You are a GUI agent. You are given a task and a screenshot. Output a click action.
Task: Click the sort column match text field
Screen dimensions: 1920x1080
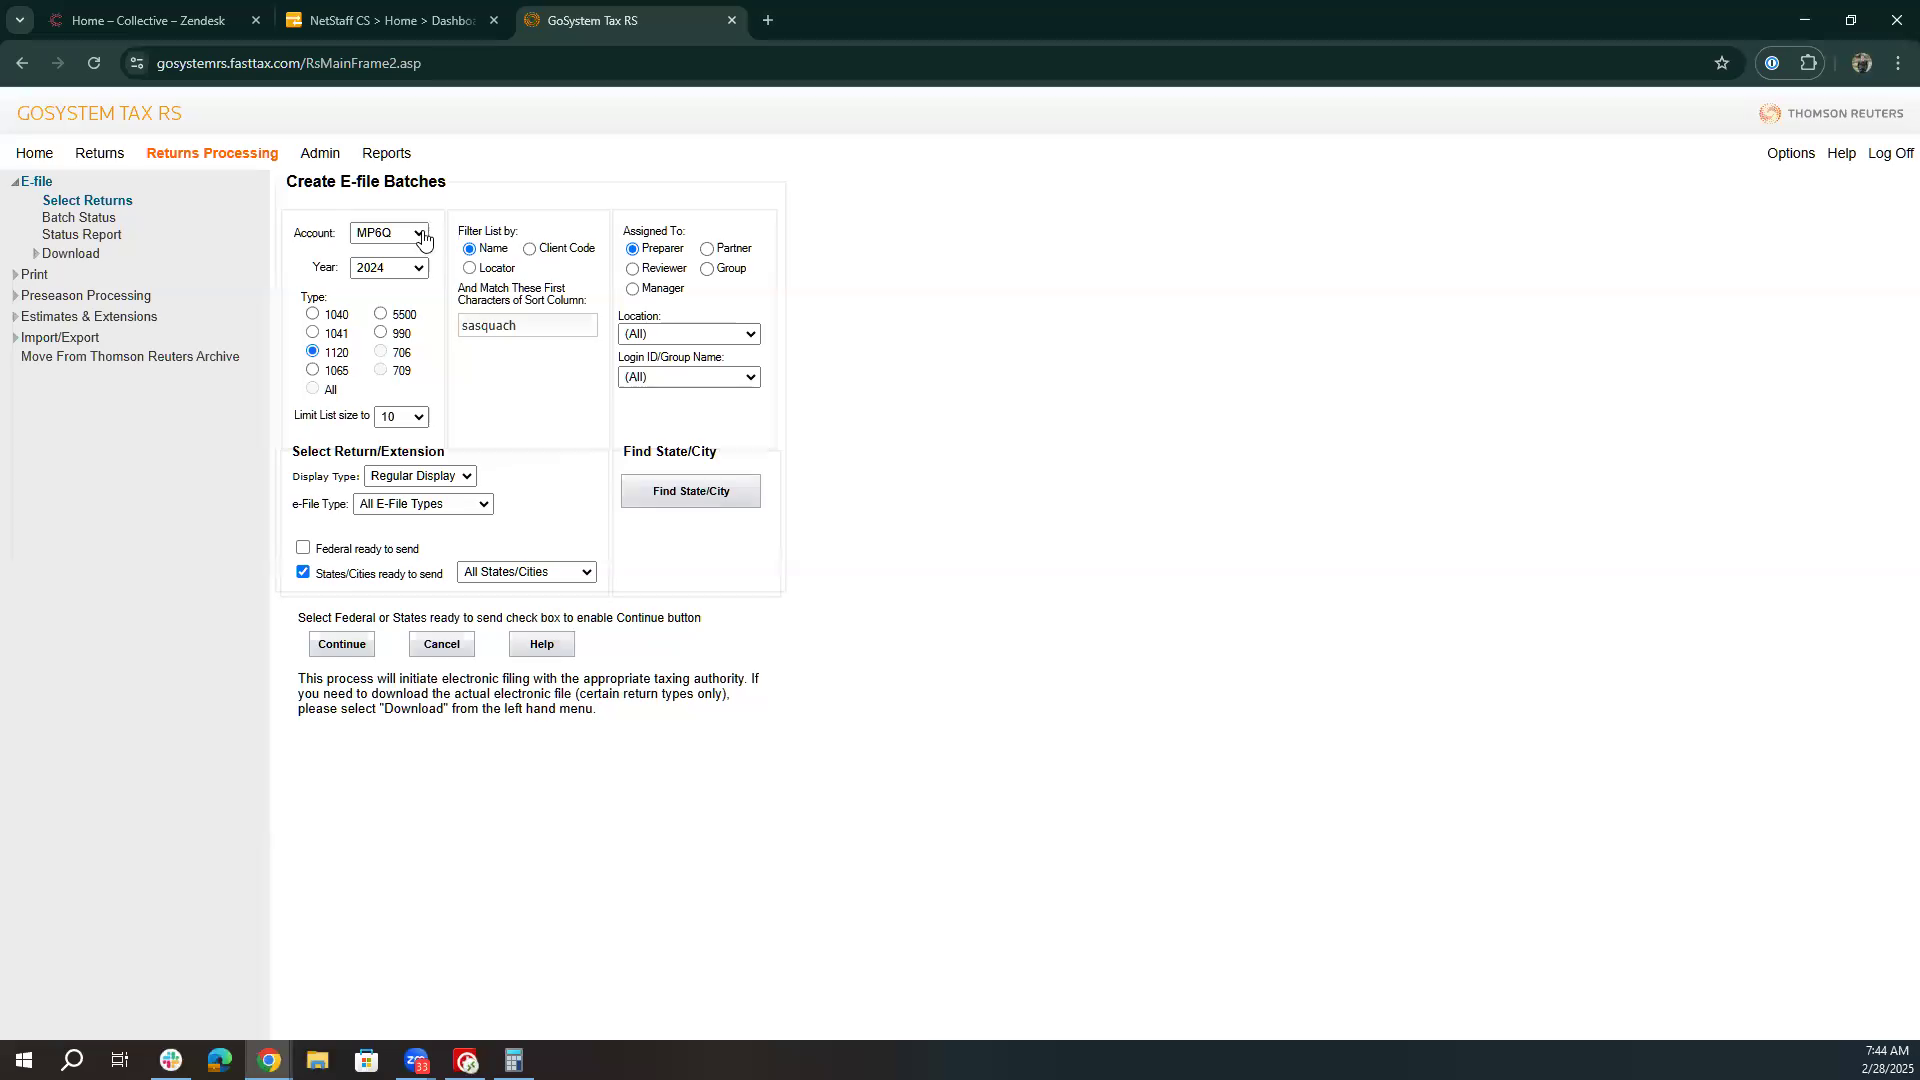pyautogui.click(x=527, y=326)
